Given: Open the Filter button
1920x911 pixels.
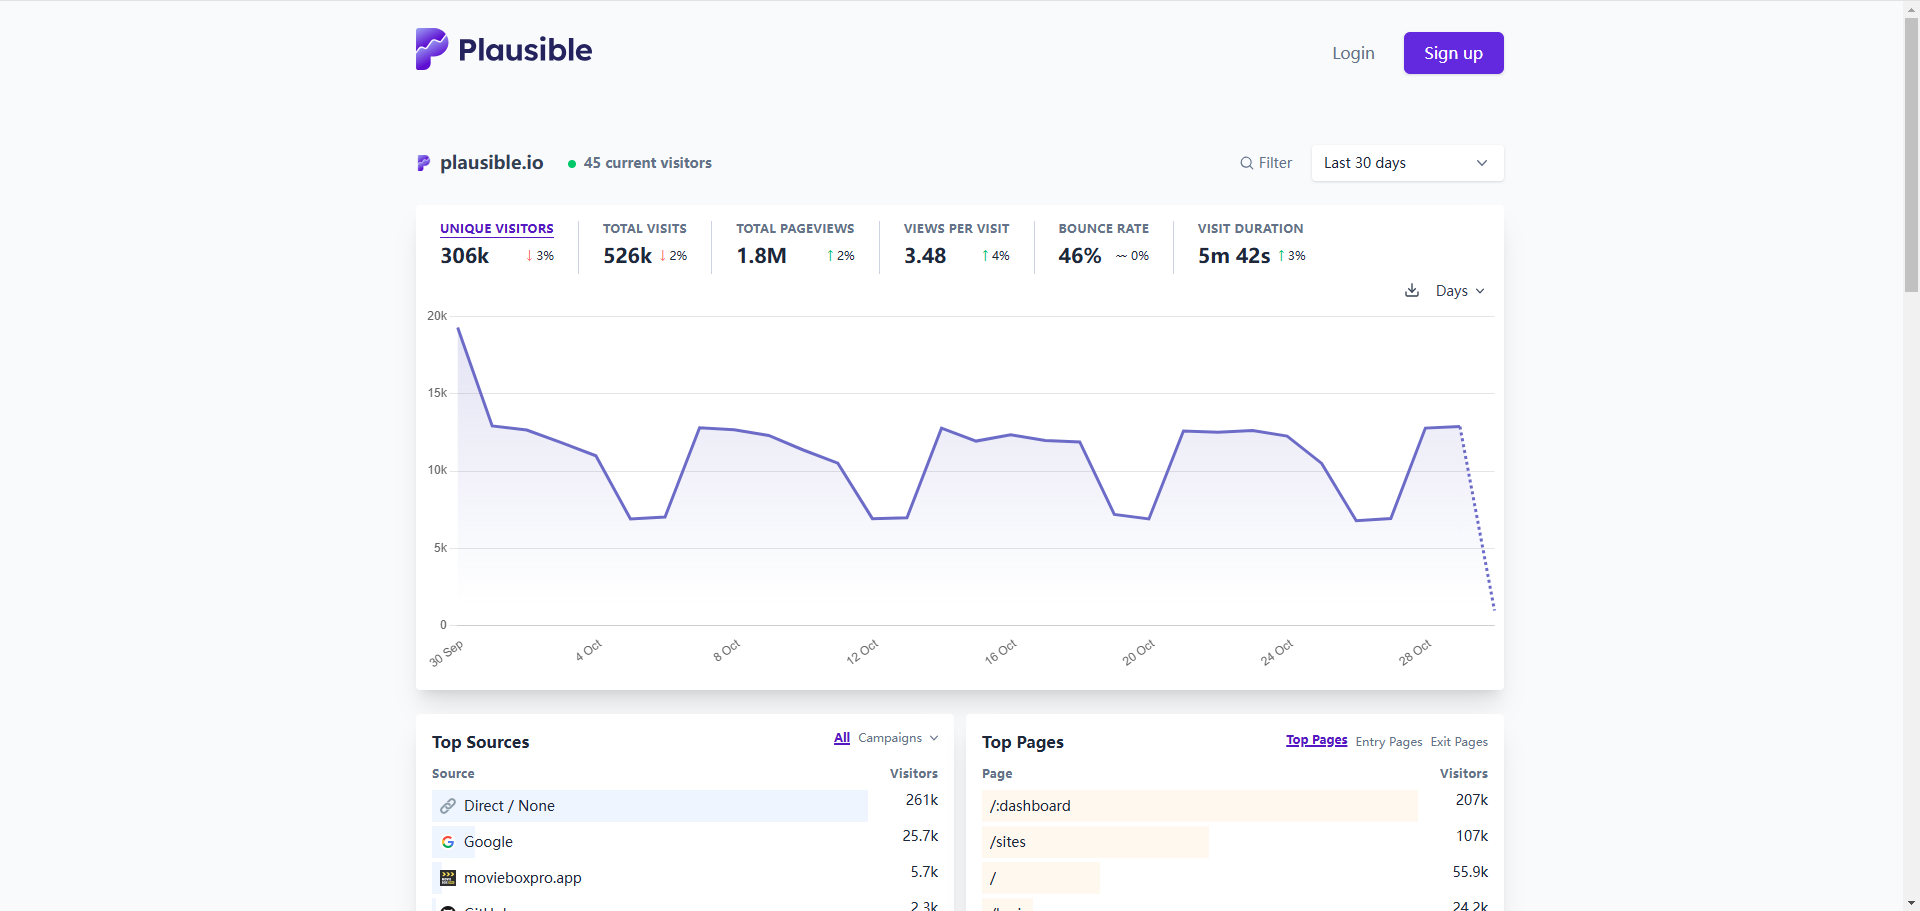Looking at the screenshot, I should coord(1266,163).
